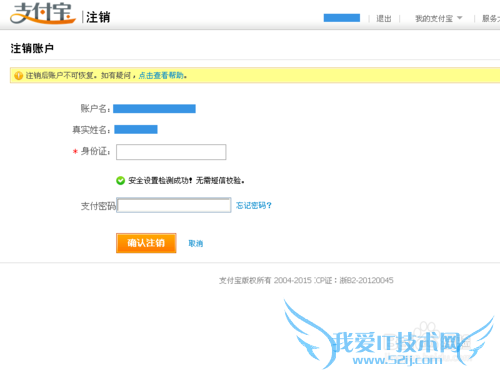Expand the 我的支付宝 dropdown arrow
This screenshot has width=500, height=375.
click(460, 18)
